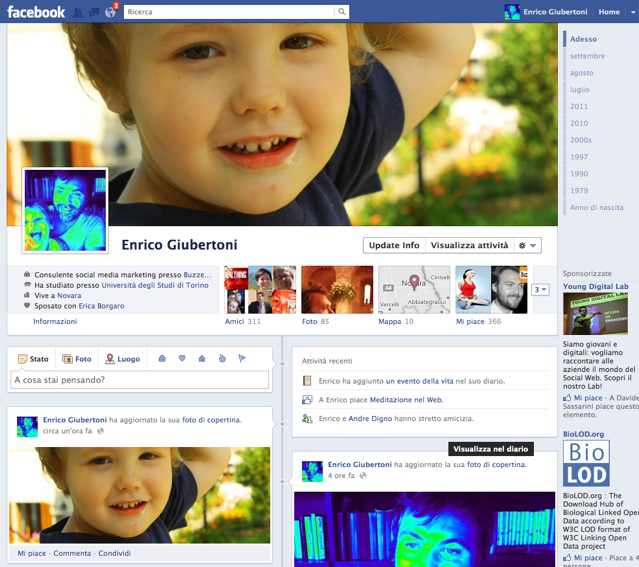639x567 pixels.
Task: Open Erica Borgaro profile link
Action: pyautogui.click(x=101, y=306)
